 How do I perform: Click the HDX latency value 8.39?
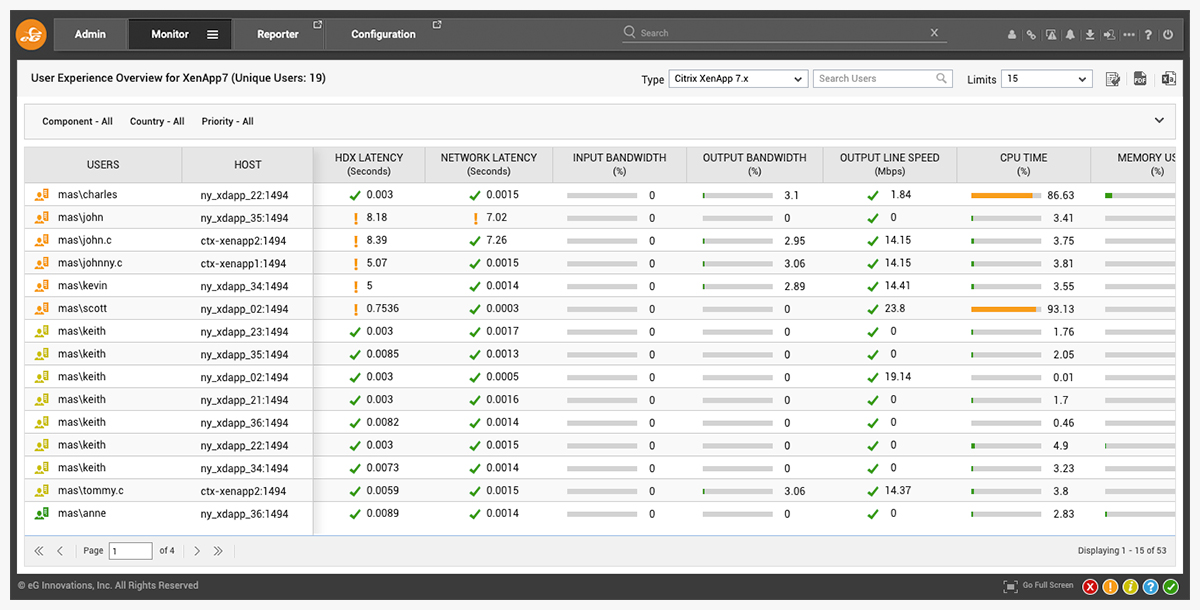[377, 241]
